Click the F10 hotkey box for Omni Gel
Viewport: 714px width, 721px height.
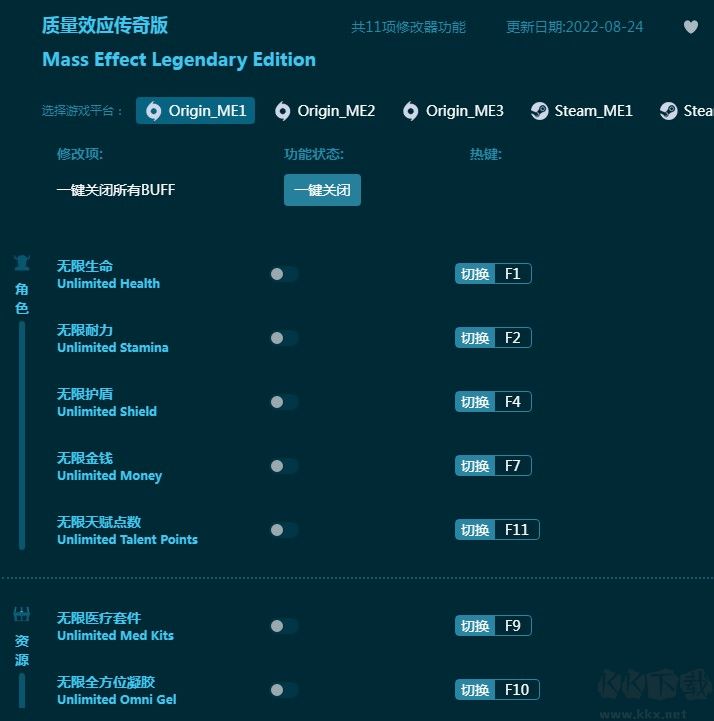[x=516, y=690]
